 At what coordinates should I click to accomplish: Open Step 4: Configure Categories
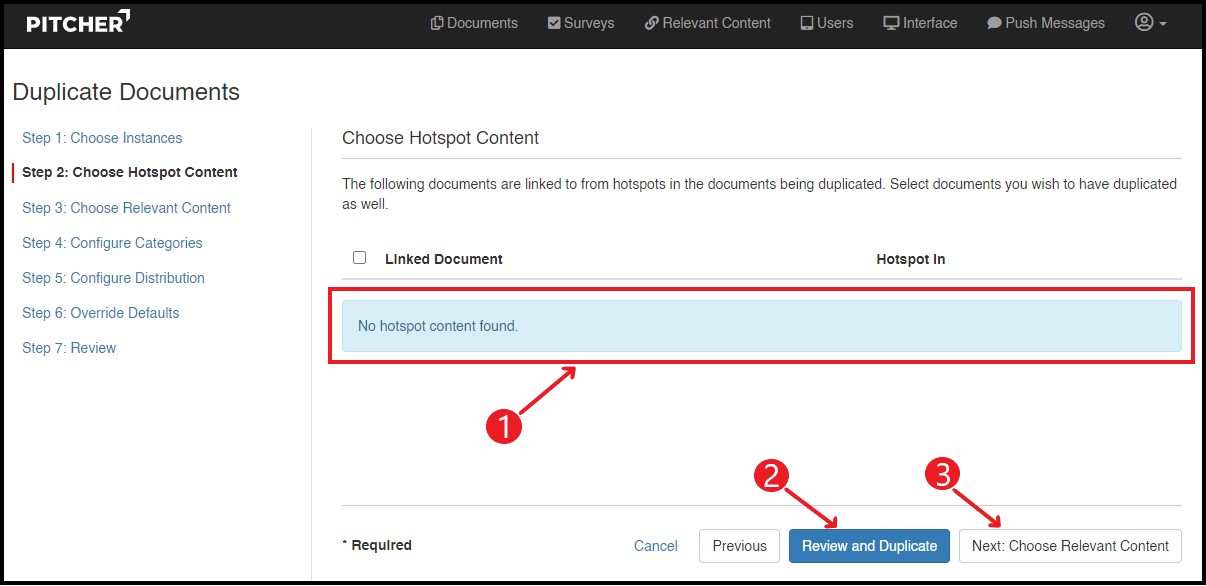112,243
